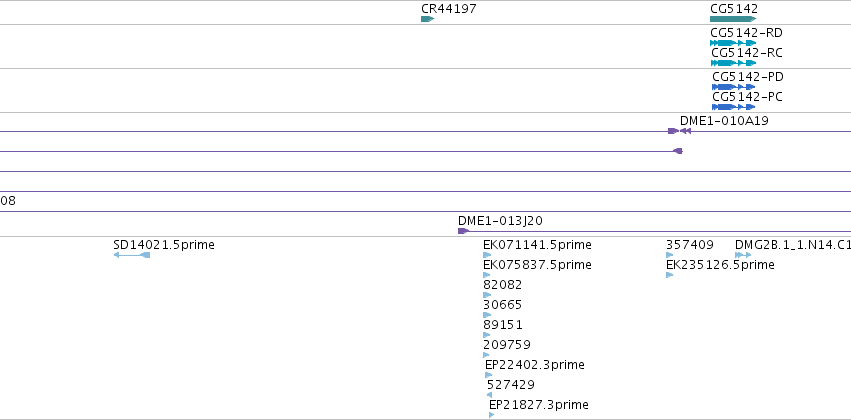Select the 357409 feature arrow
Screen dimensions: 851x420
[670, 255]
